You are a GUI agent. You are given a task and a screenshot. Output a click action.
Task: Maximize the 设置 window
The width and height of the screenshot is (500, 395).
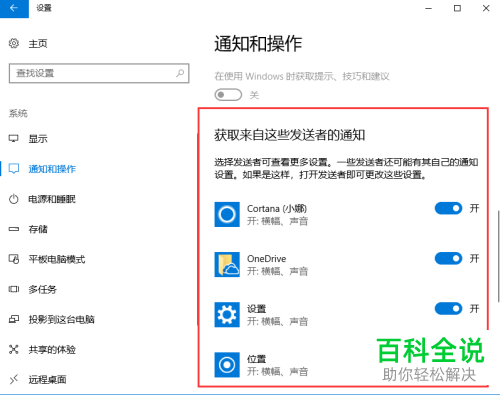457,8
